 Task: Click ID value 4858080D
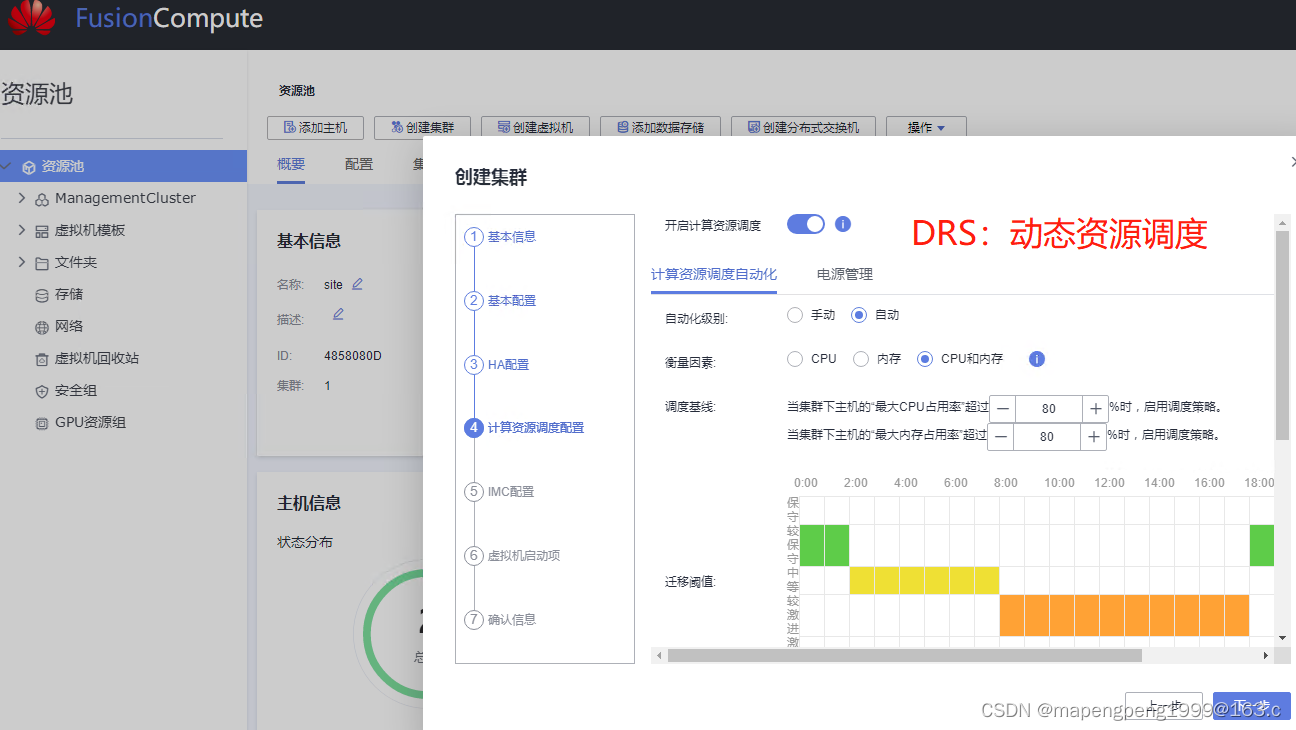point(353,356)
